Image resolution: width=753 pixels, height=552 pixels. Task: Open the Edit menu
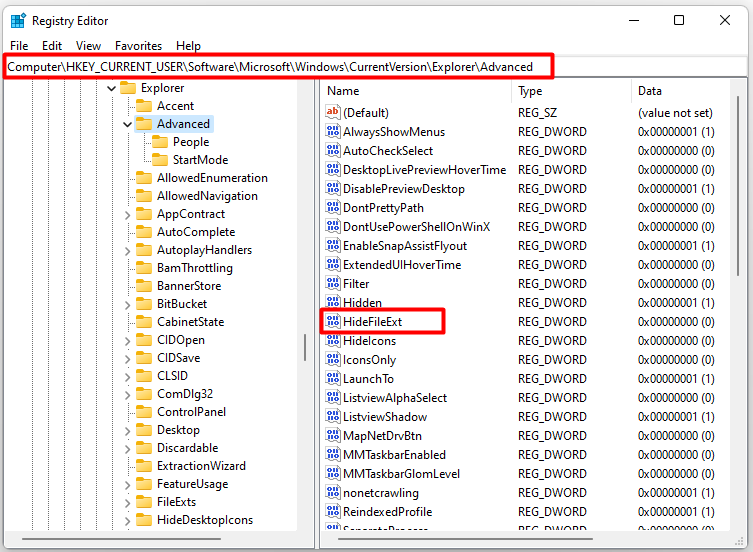[52, 46]
